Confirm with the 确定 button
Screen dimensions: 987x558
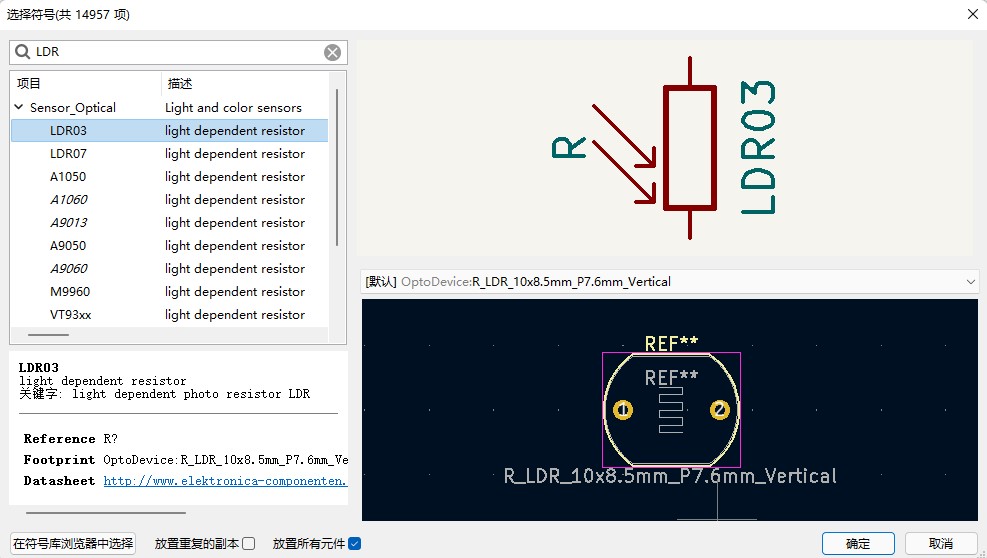pyautogui.click(x=858, y=544)
